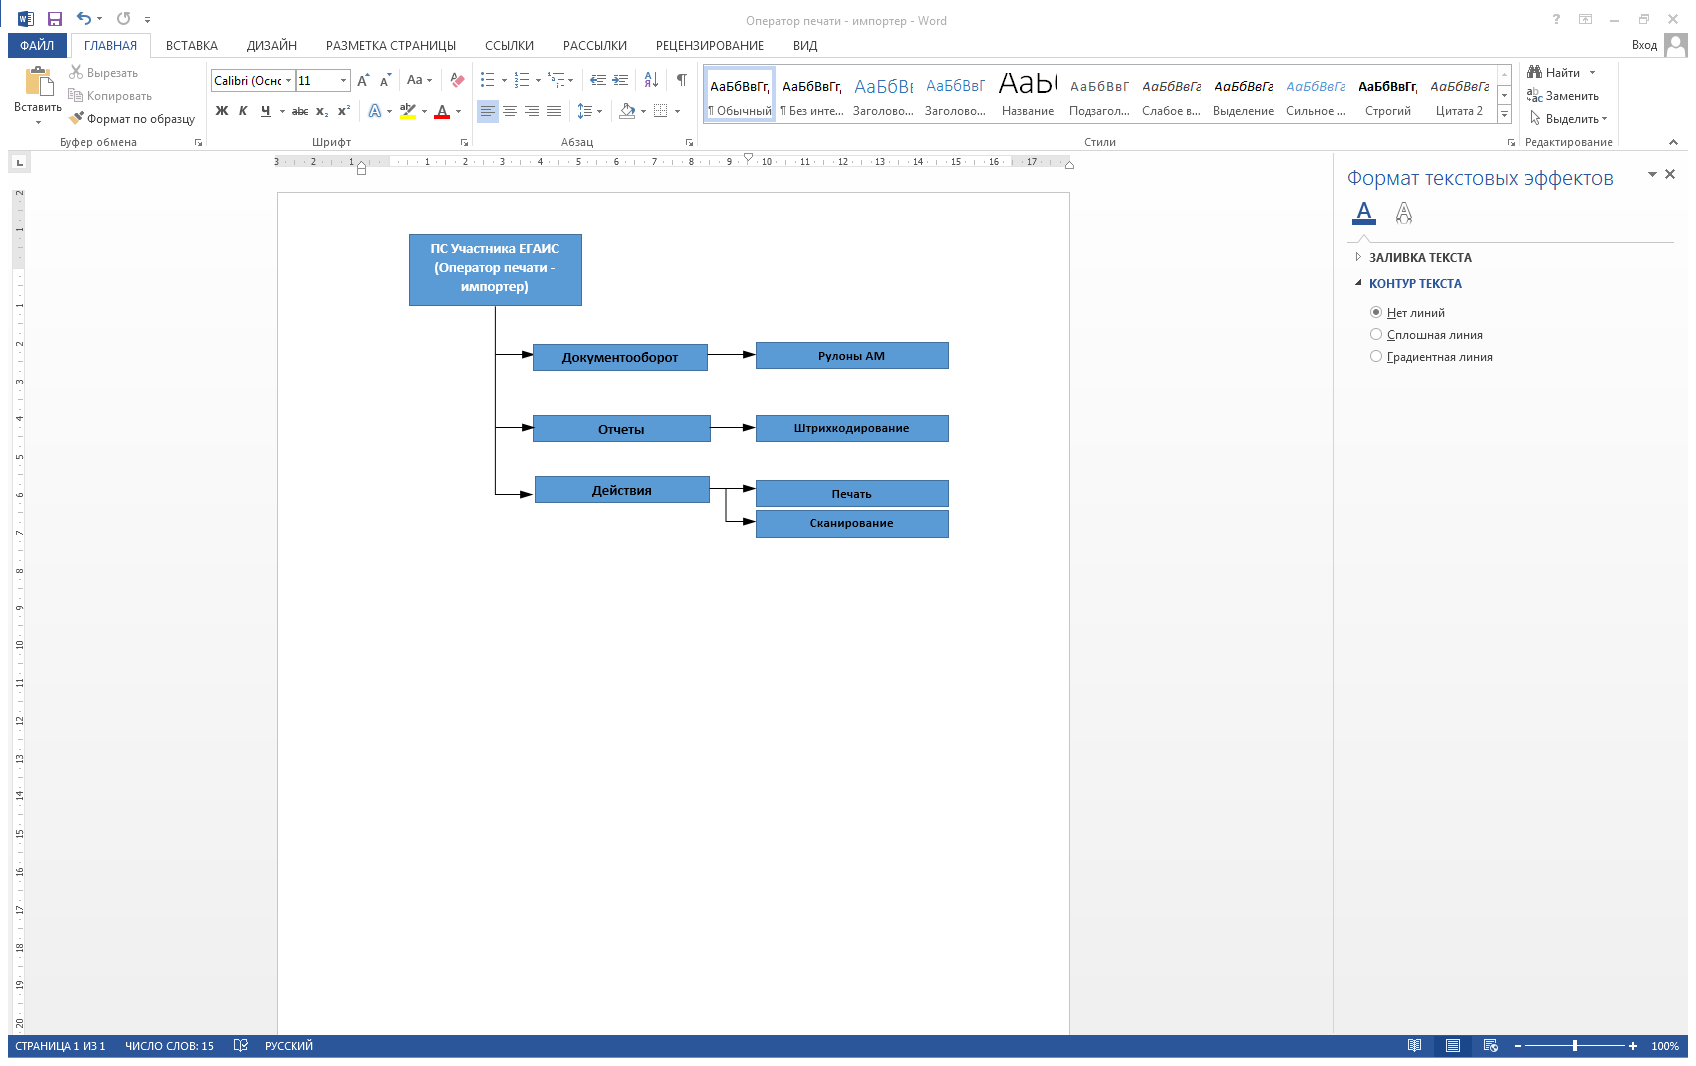Align text left

pyautogui.click(x=488, y=111)
